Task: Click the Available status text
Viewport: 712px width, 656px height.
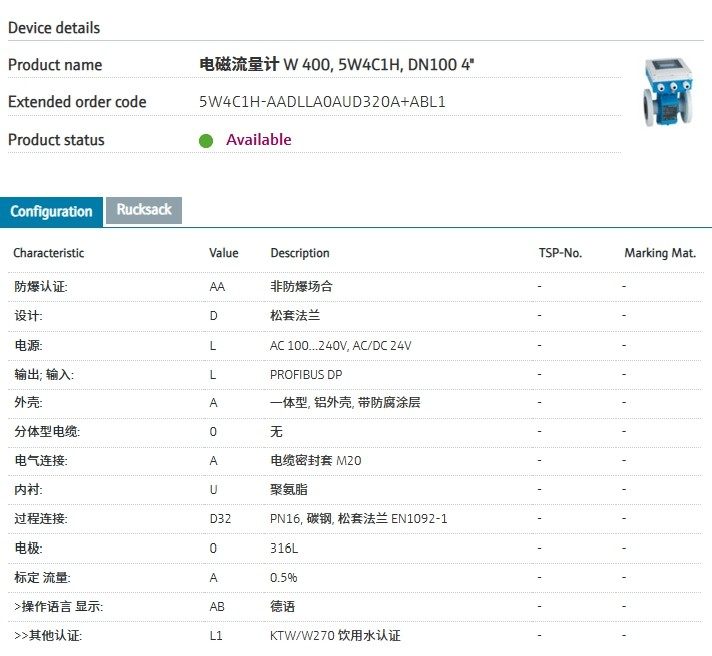Action: (258, 140)
